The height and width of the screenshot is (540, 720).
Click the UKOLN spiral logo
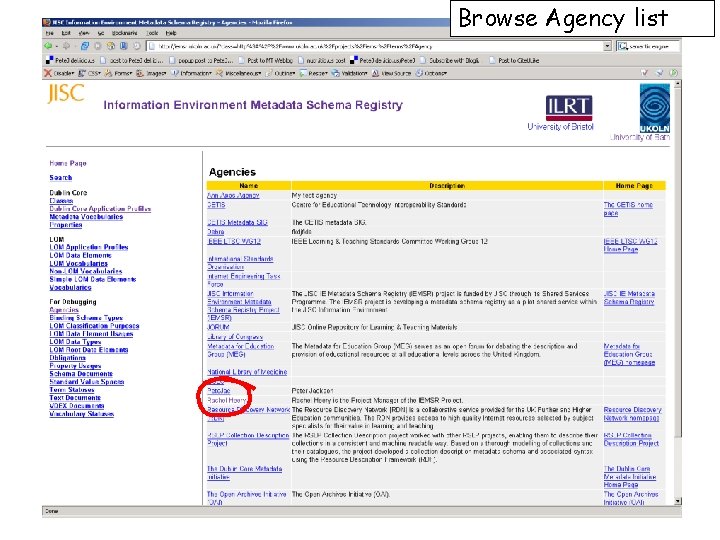tap(655, 108)
